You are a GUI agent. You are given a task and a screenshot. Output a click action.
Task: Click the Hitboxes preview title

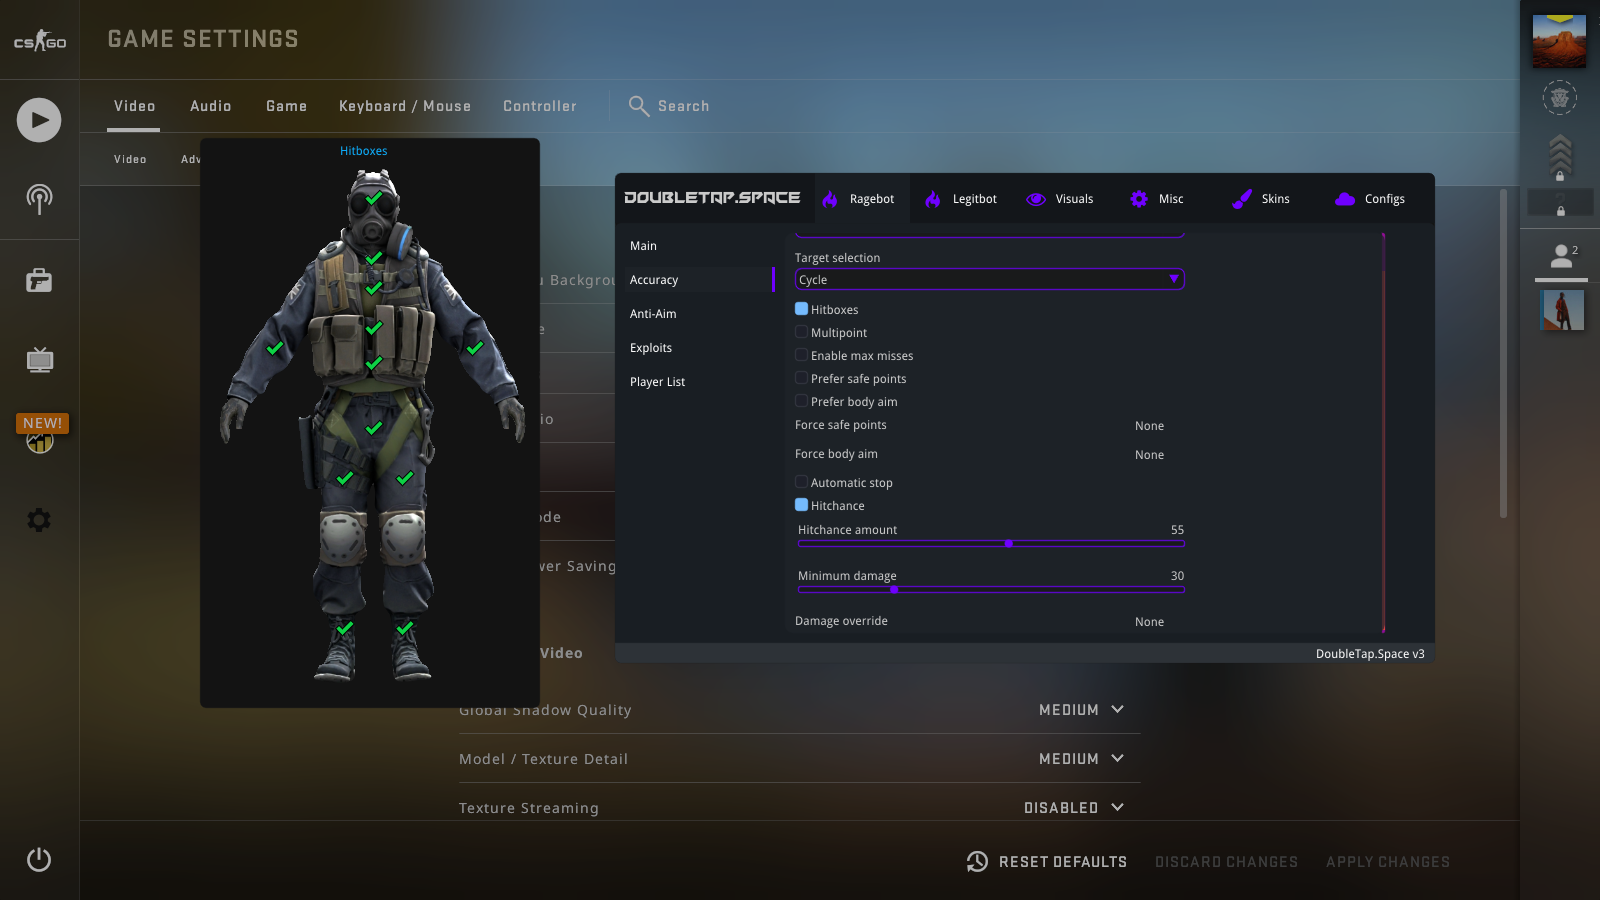coord(363,151)
